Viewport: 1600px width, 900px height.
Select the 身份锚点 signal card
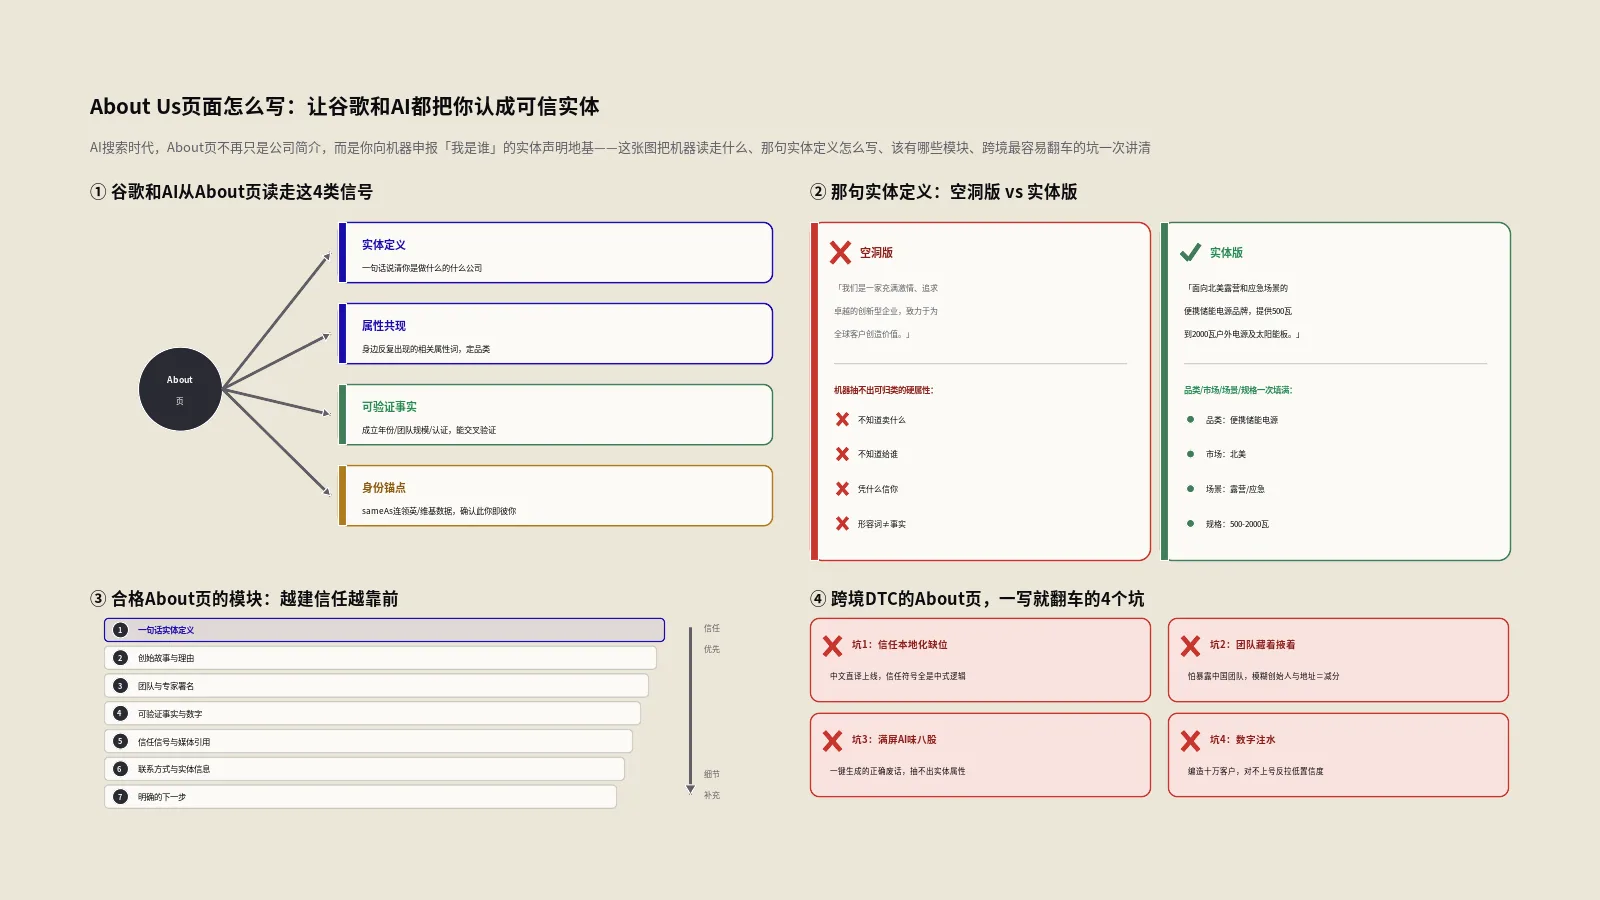[x=556, y=496]
